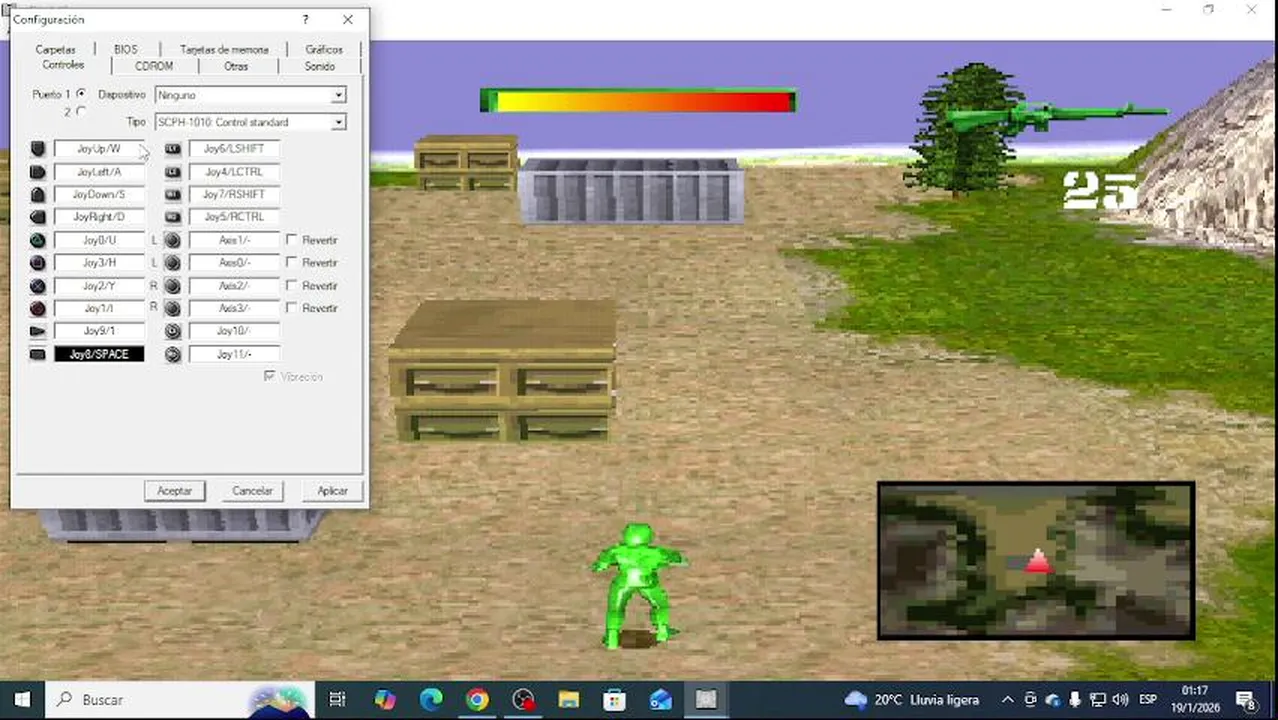
Task: Click the D-pad Right icon beside JoyRight/D
Action: tap(38, 217)
